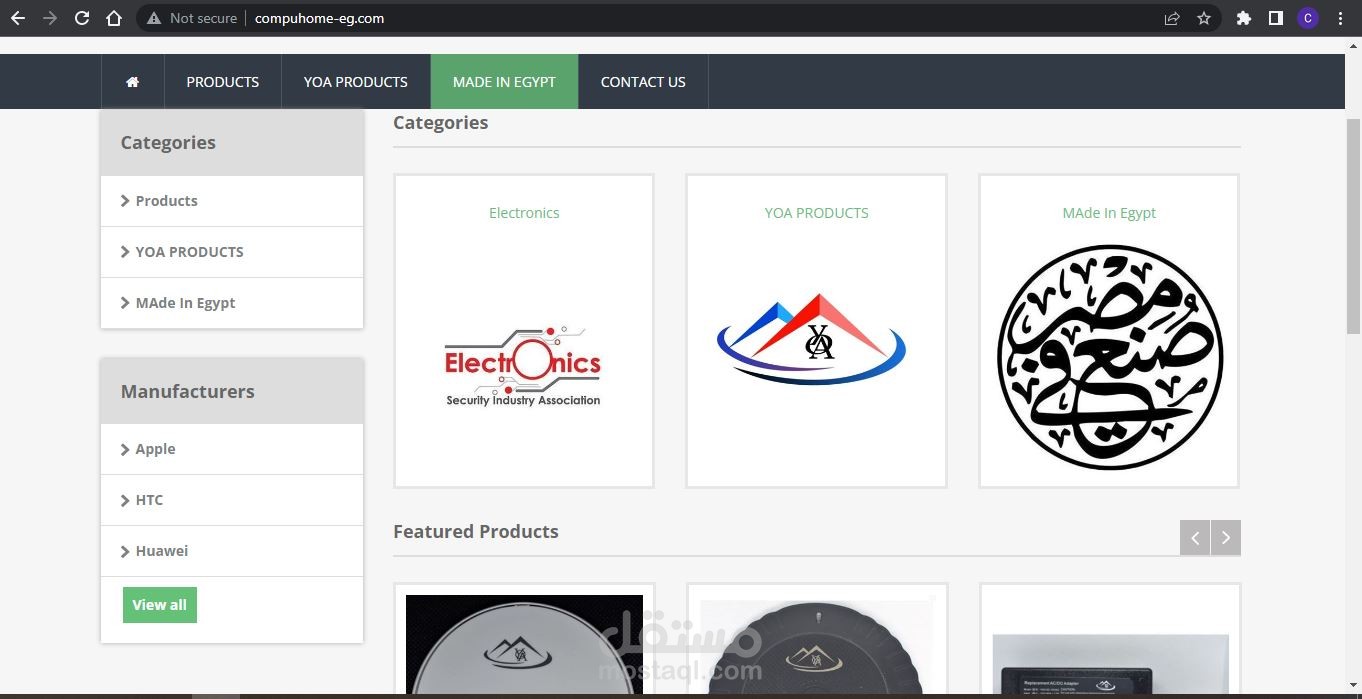
Task: Click the Manufacturers panel heading
Action: click(188, 391)
